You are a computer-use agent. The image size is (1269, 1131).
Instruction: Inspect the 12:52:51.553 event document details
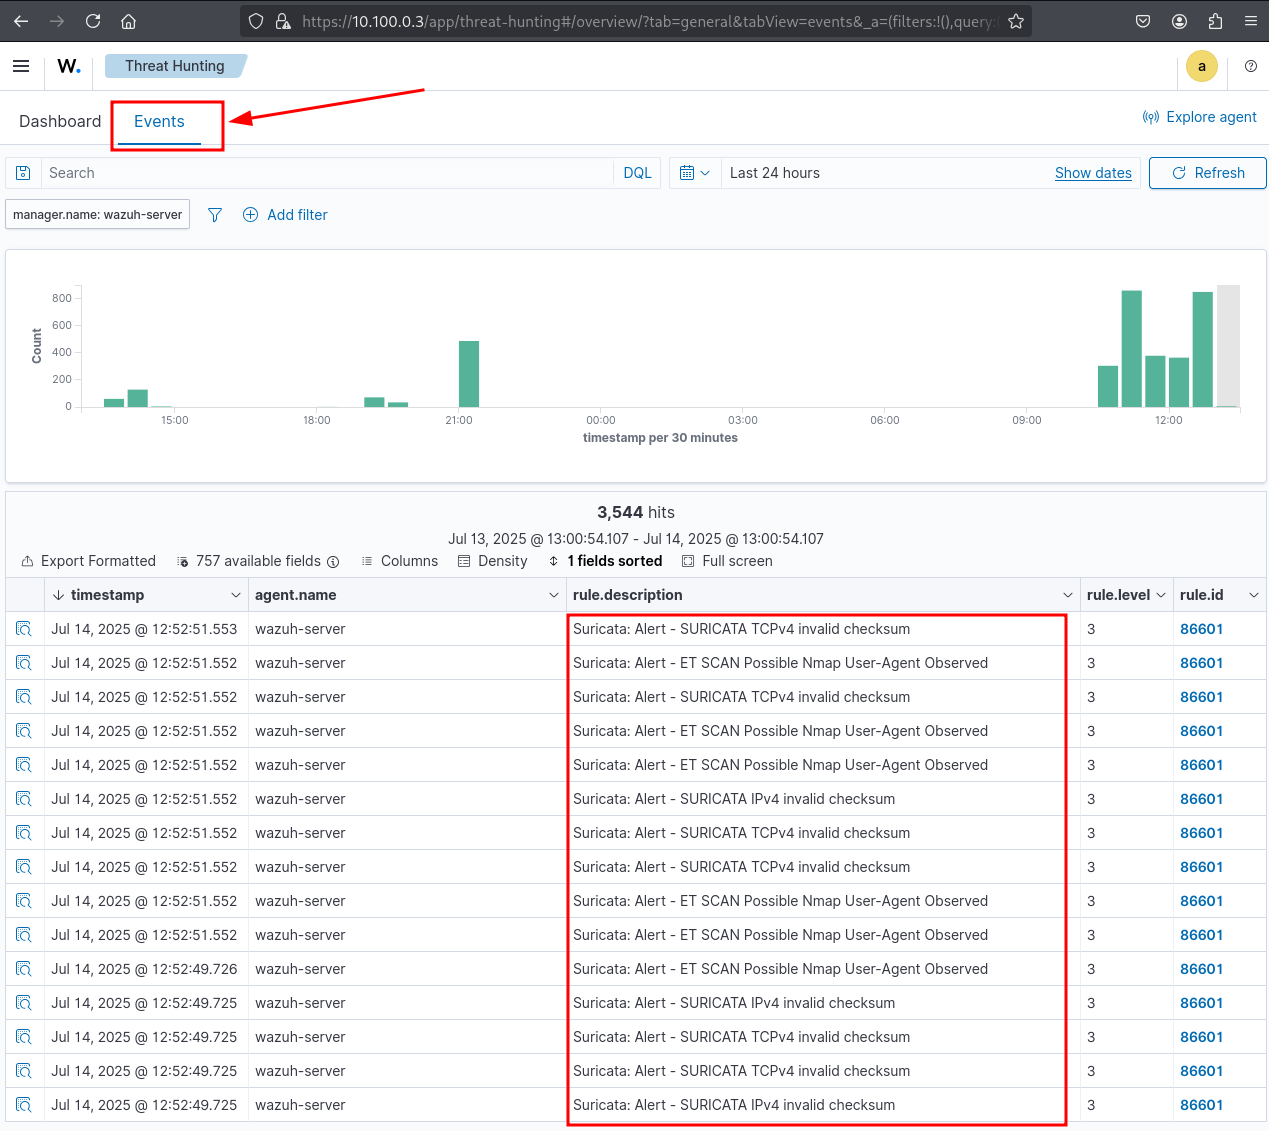click(x=24, y=629)
